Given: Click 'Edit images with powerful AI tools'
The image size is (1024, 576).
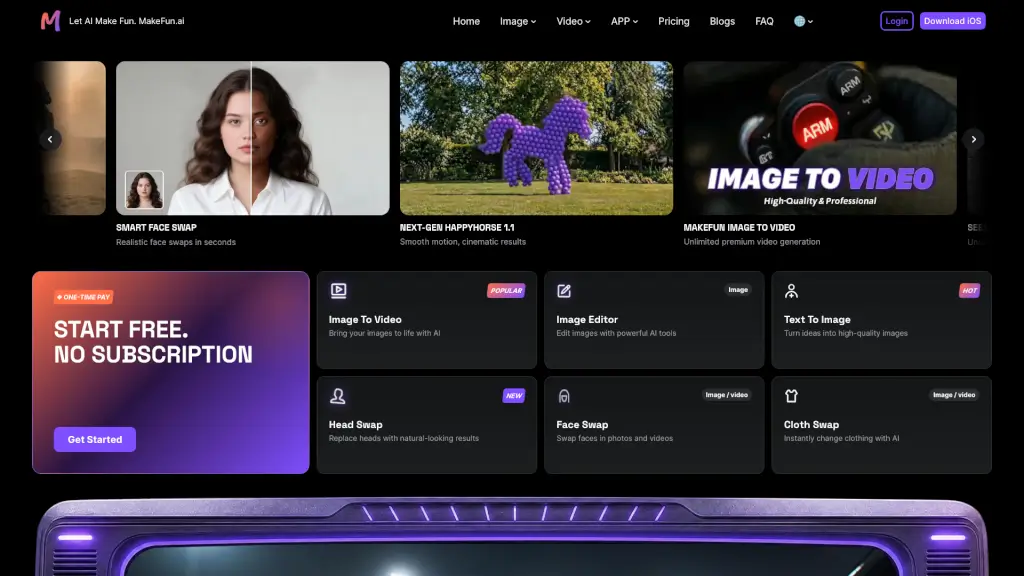Looking at the screenshot, I should [x=616, y=333].
